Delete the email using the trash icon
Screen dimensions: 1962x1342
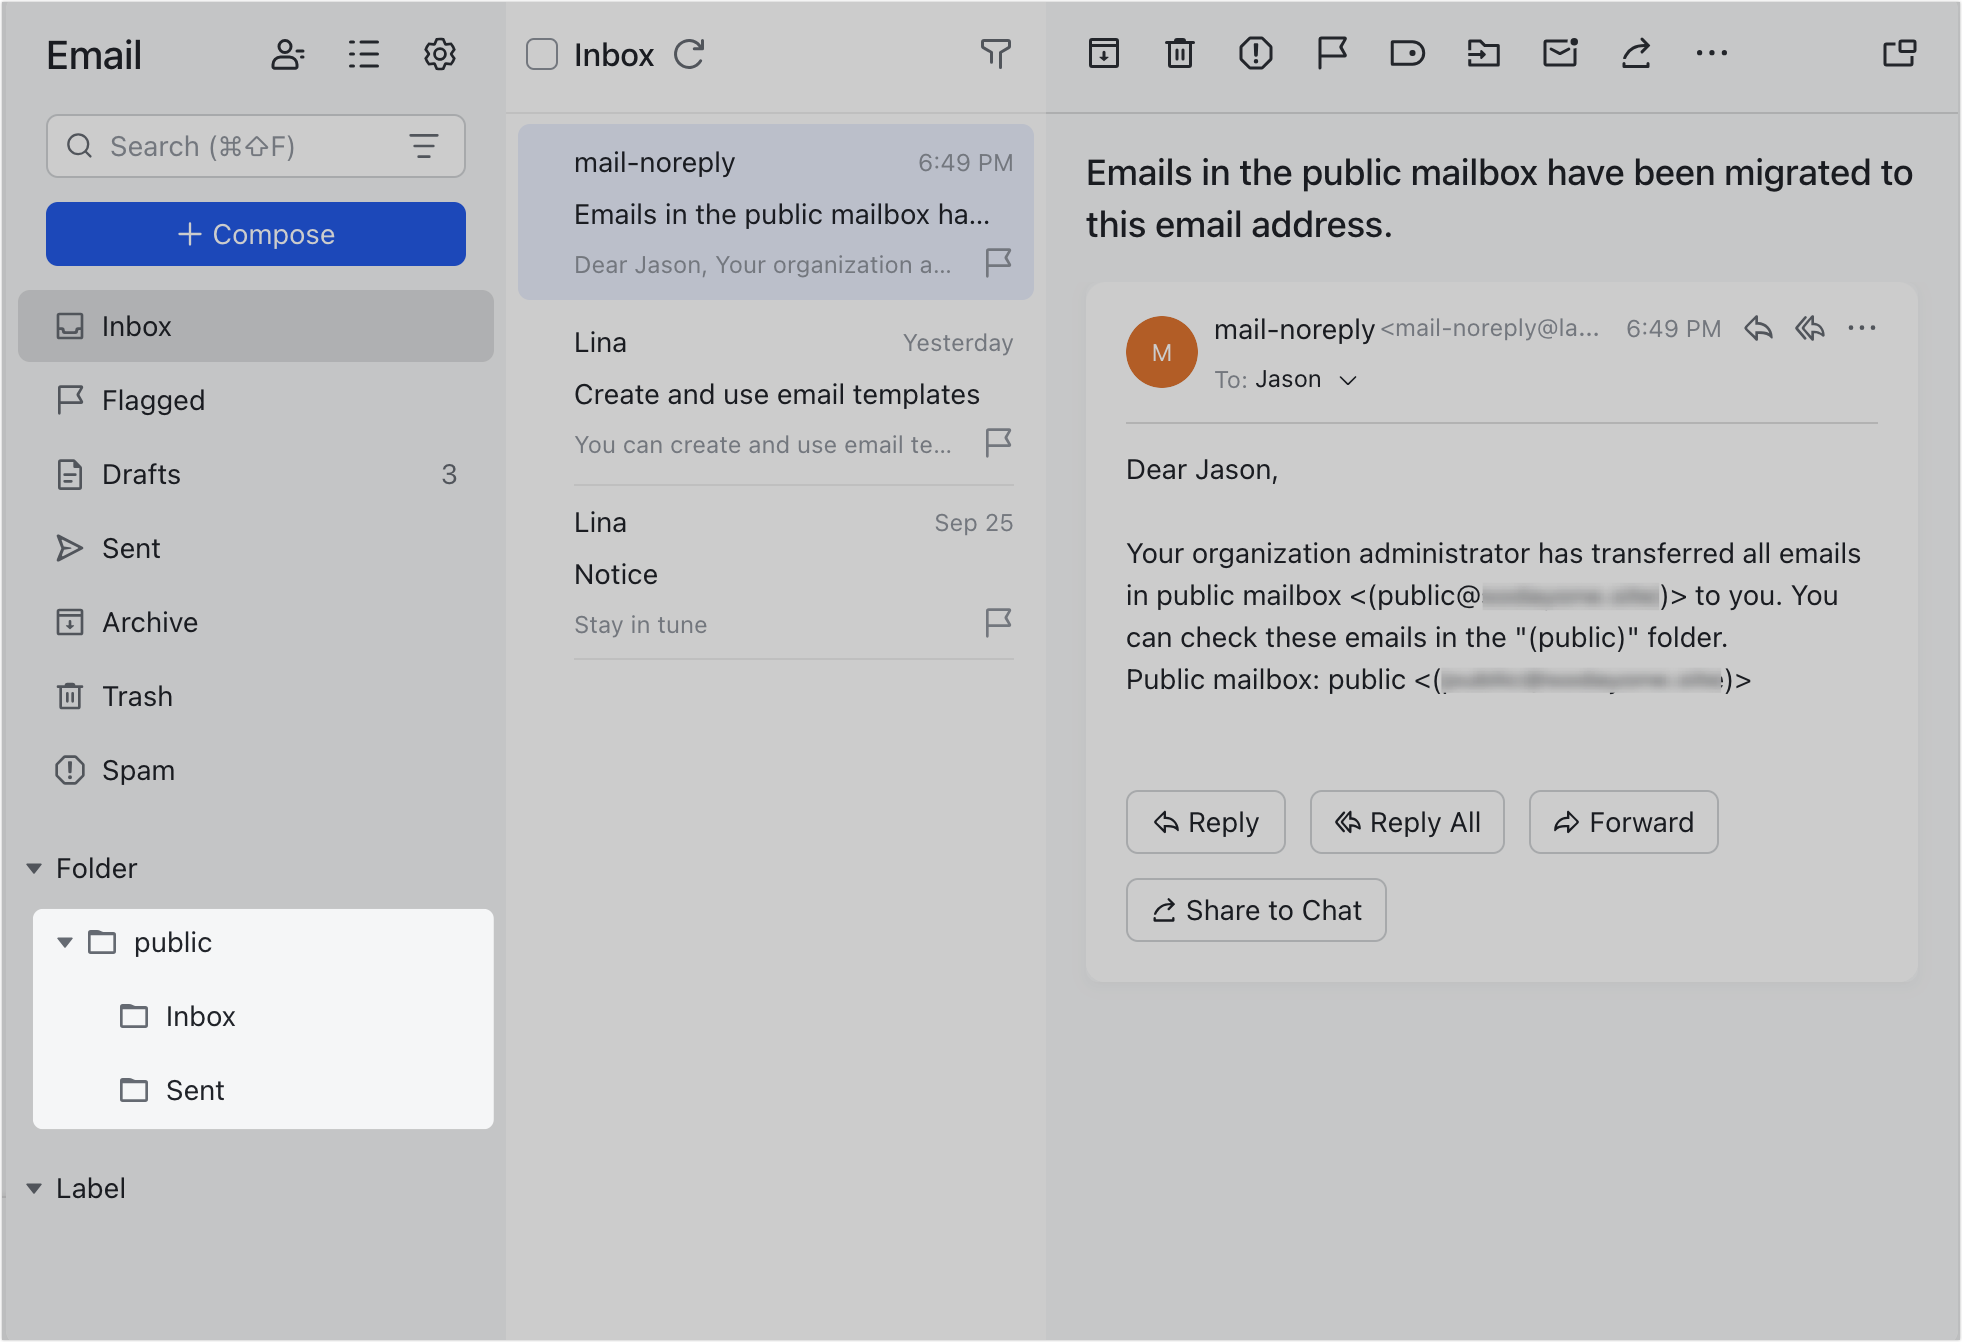(x=1180, y=54)
